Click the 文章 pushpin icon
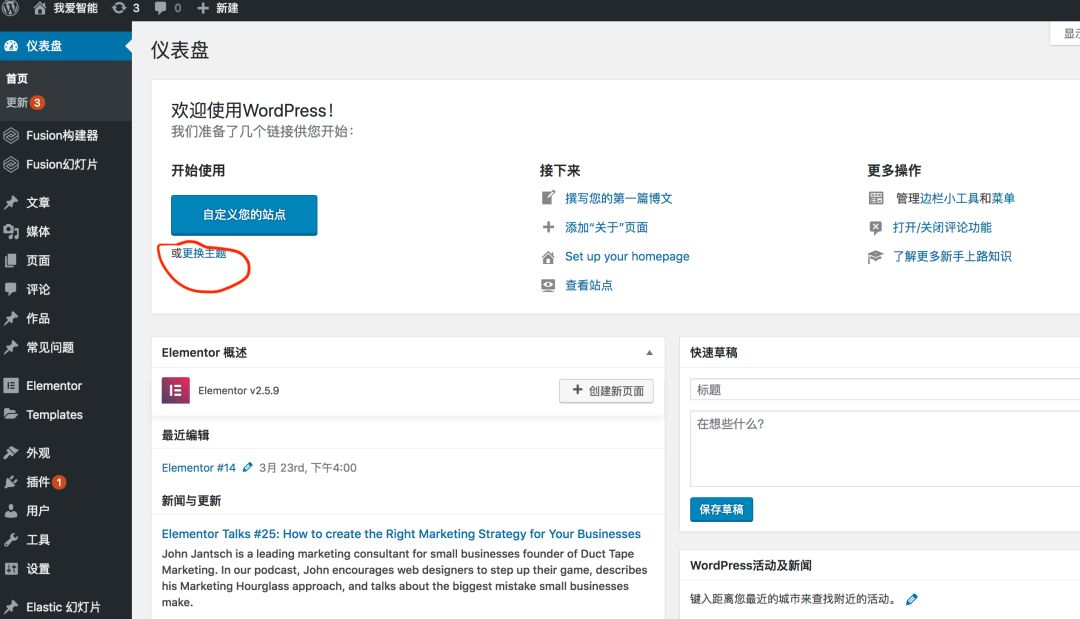The image size is (1080, 619). pos(11,202)
